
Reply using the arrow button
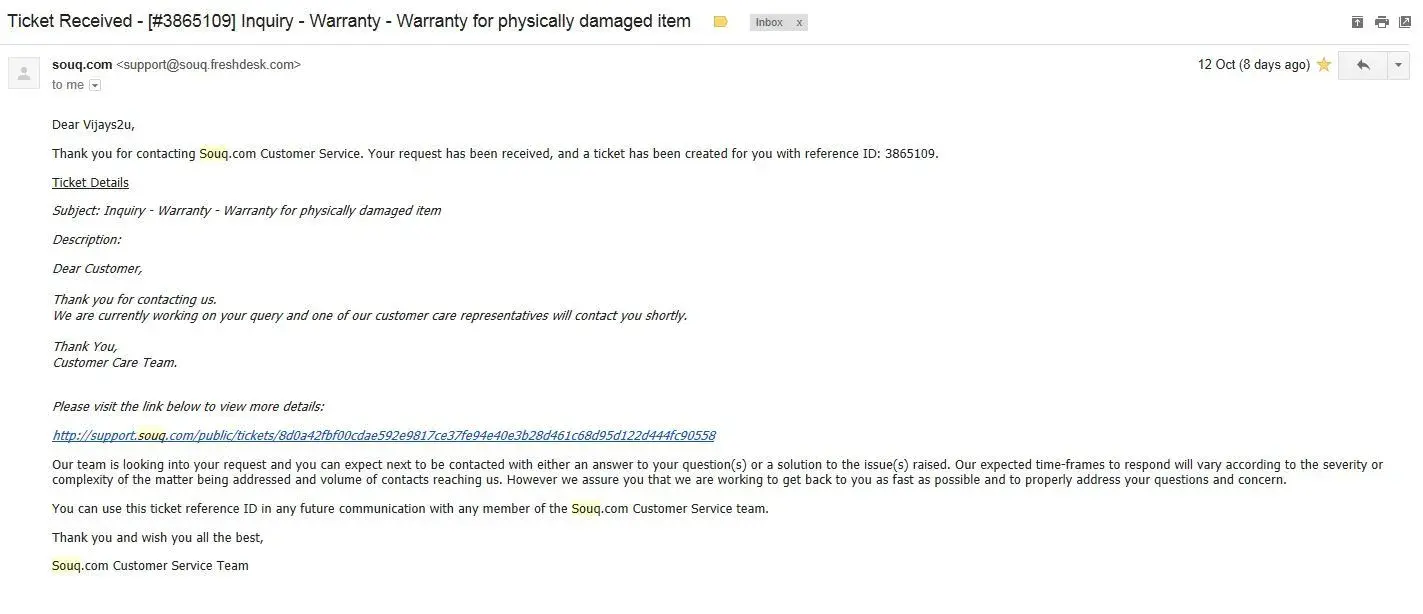[1362, 65]
